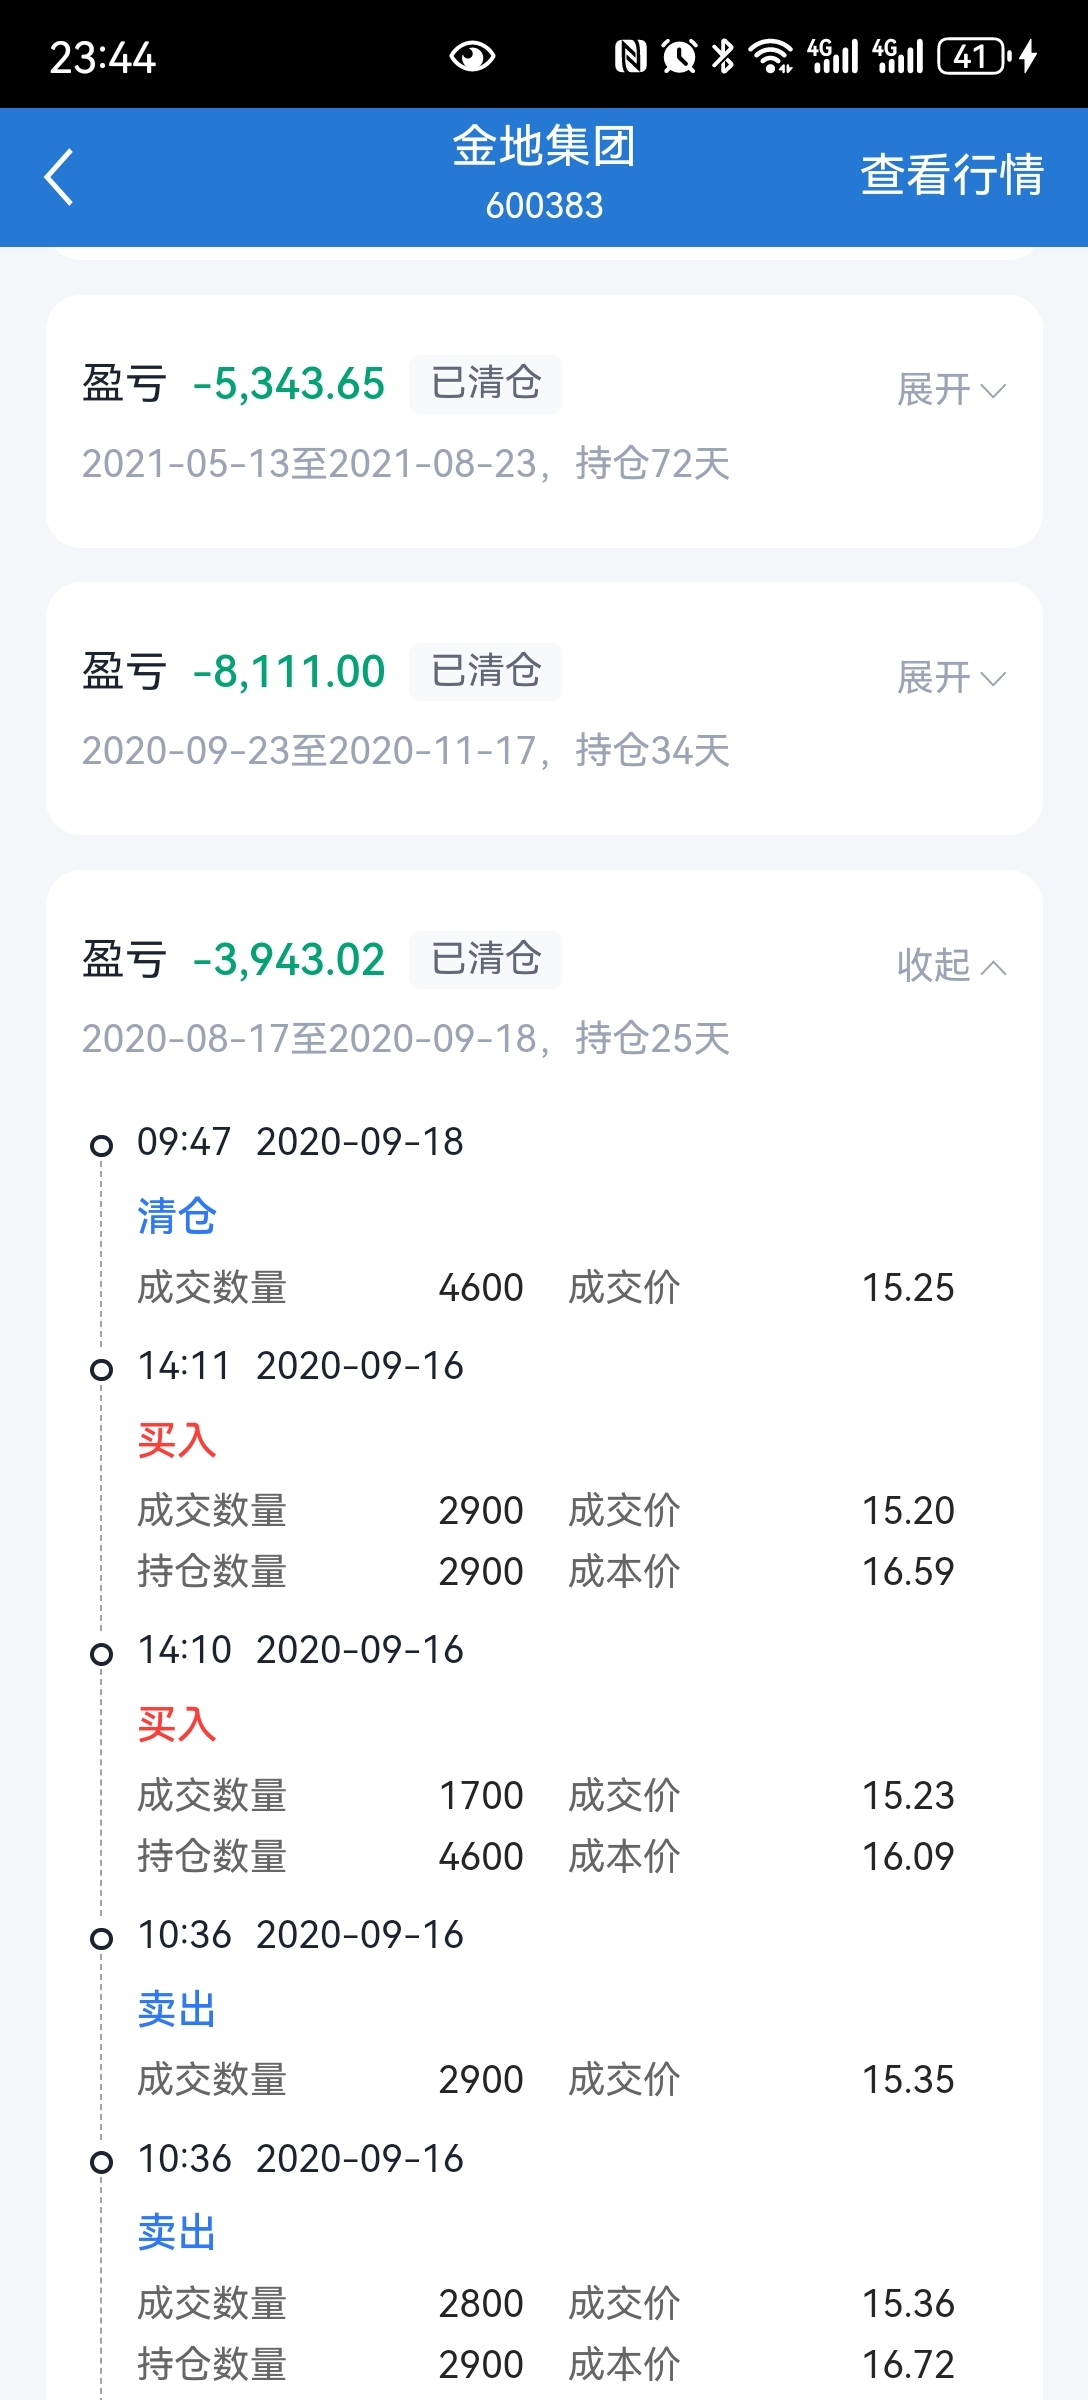Tap the battery level indicator
1088x2400 pixels.
pos(973,56)
